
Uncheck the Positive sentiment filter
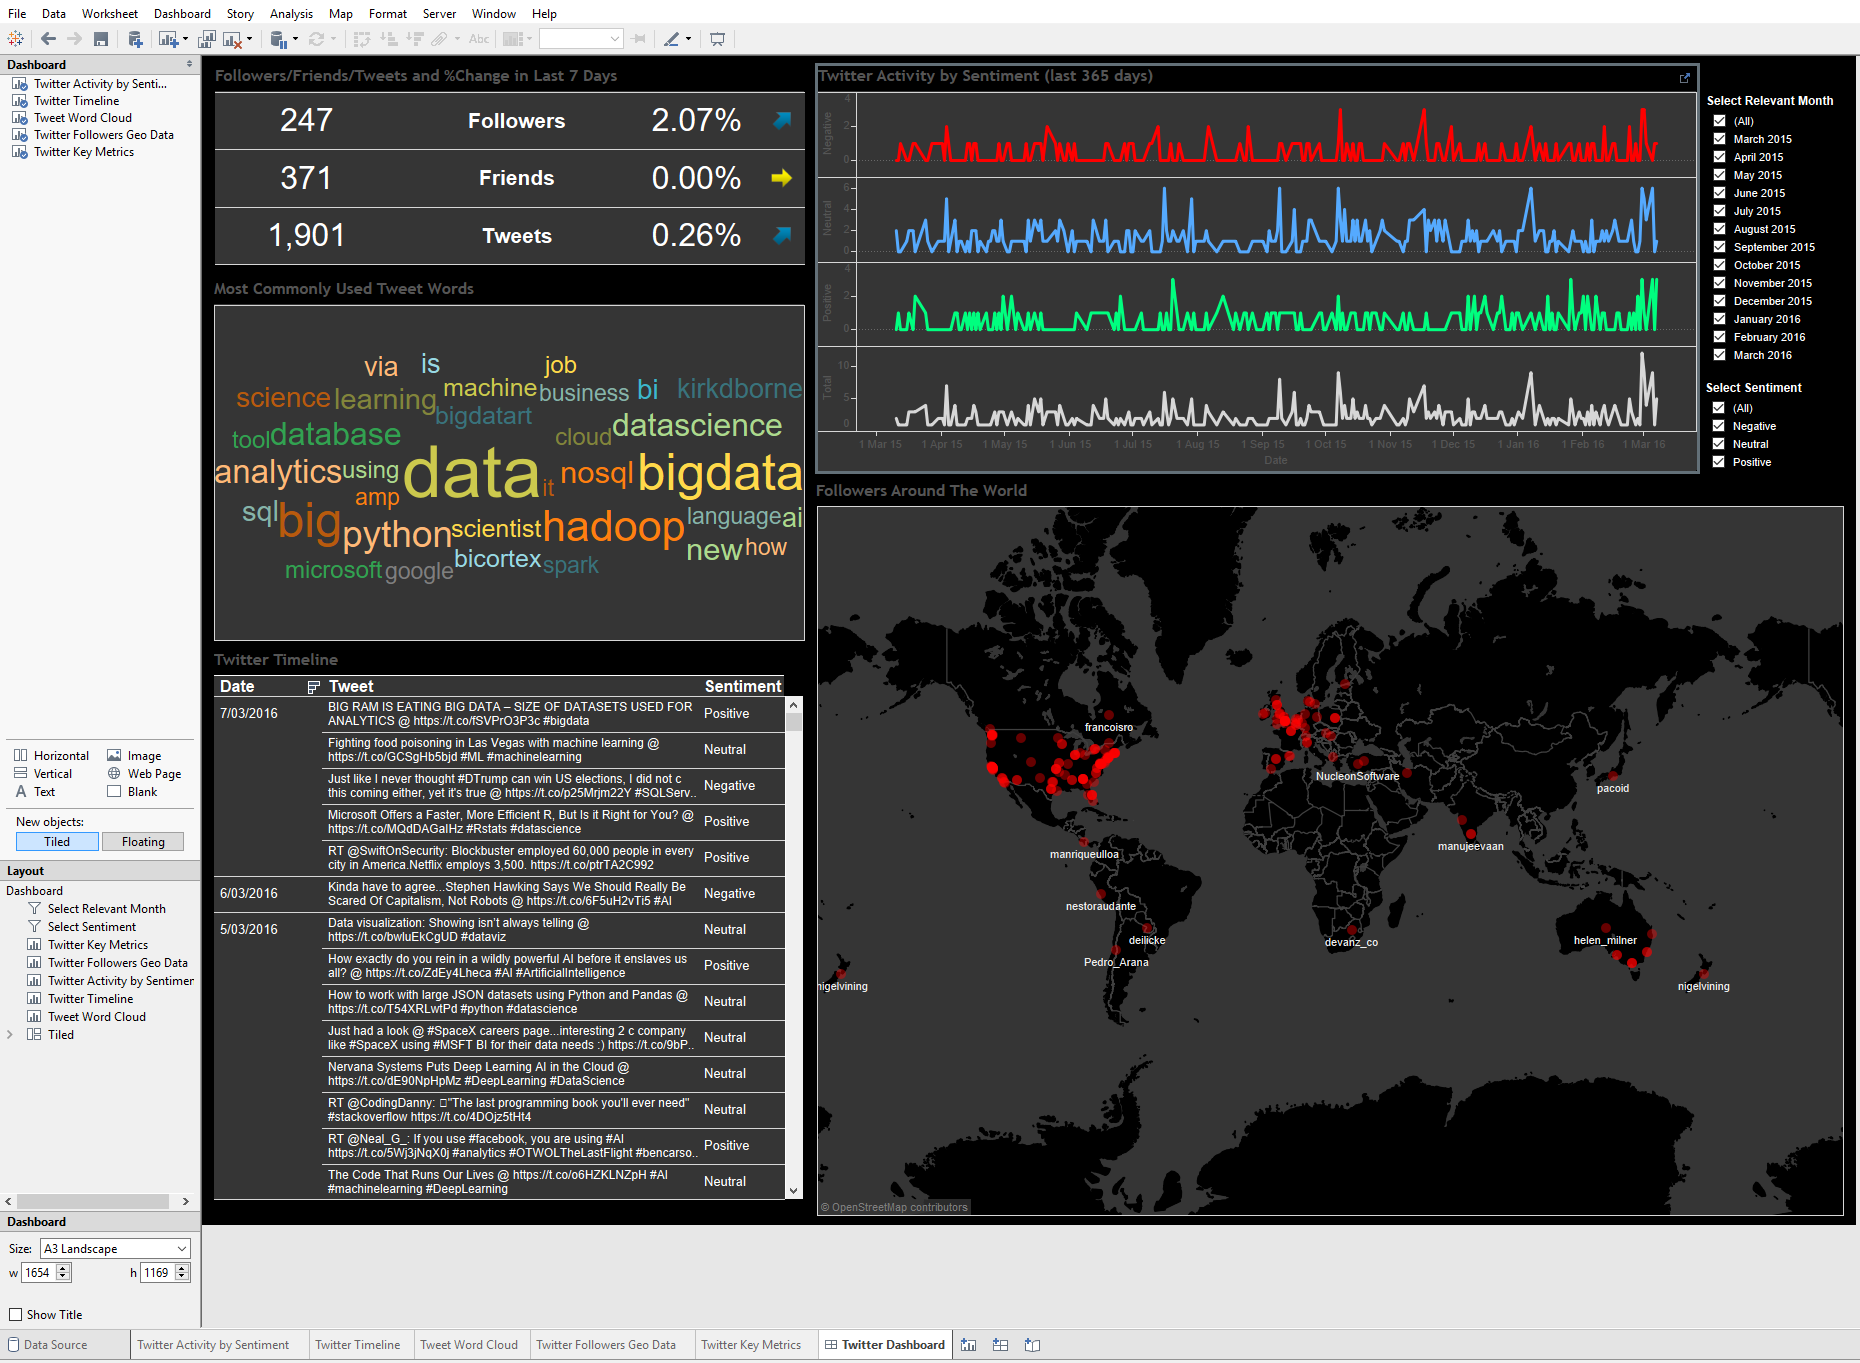[1719, 462]
